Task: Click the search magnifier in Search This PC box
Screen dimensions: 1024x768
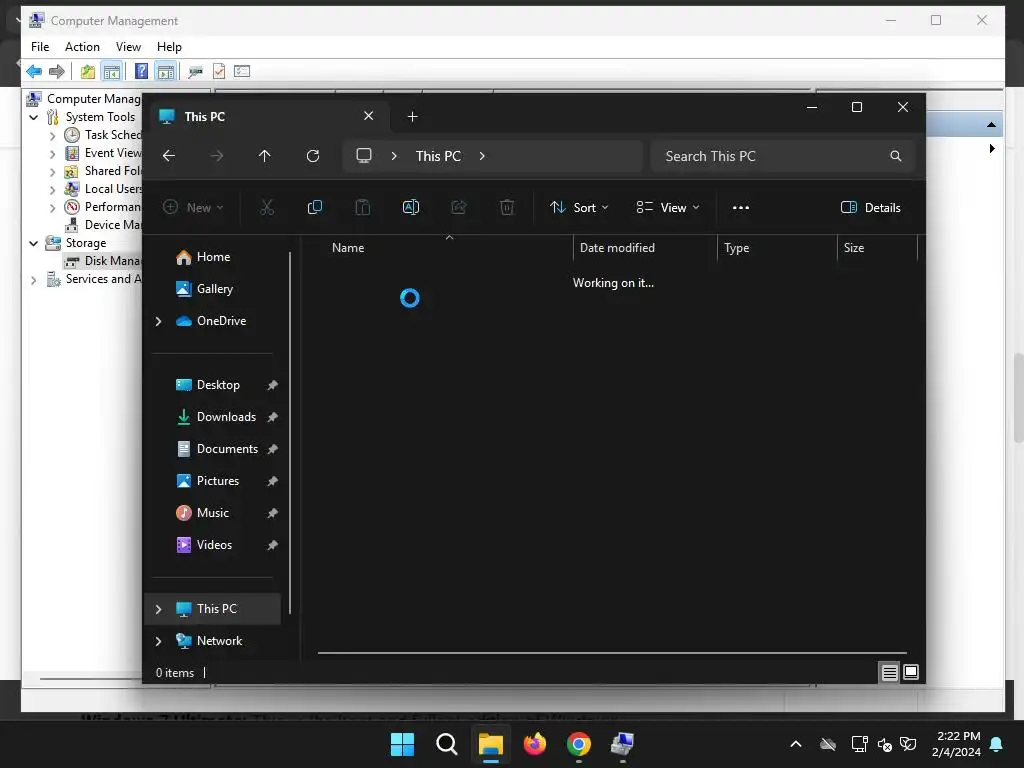Action: (896, 156)
